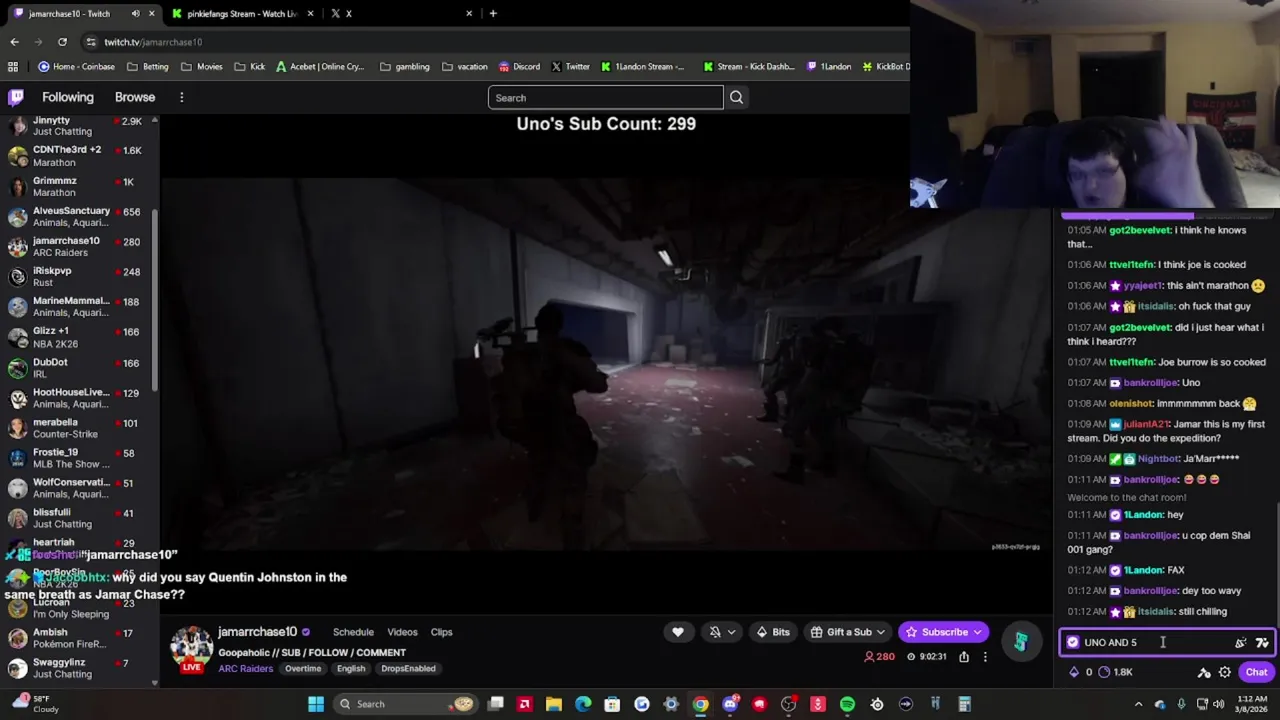The height and width of the screenshot is (720, 1280).
Task: Go to Following page
Action: tap(68, 97)
